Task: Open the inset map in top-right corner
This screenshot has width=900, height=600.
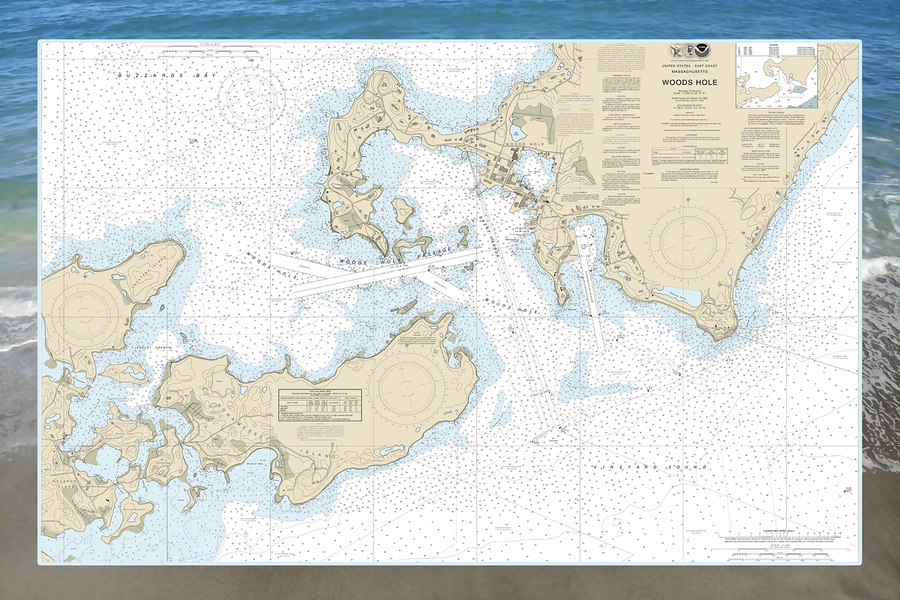Action: click(x=776, y=75)
